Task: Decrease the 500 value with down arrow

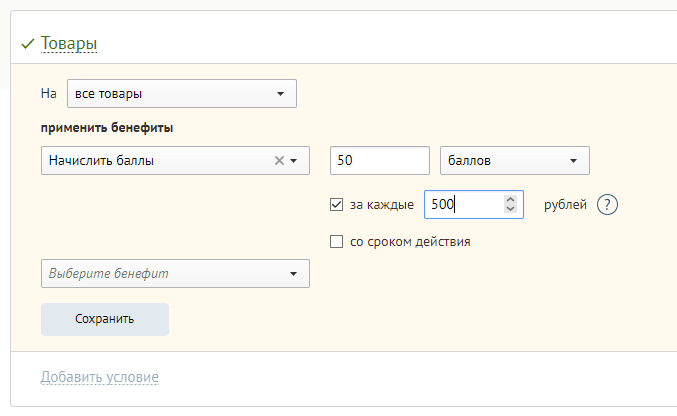Action: click(x=510, y=209)
